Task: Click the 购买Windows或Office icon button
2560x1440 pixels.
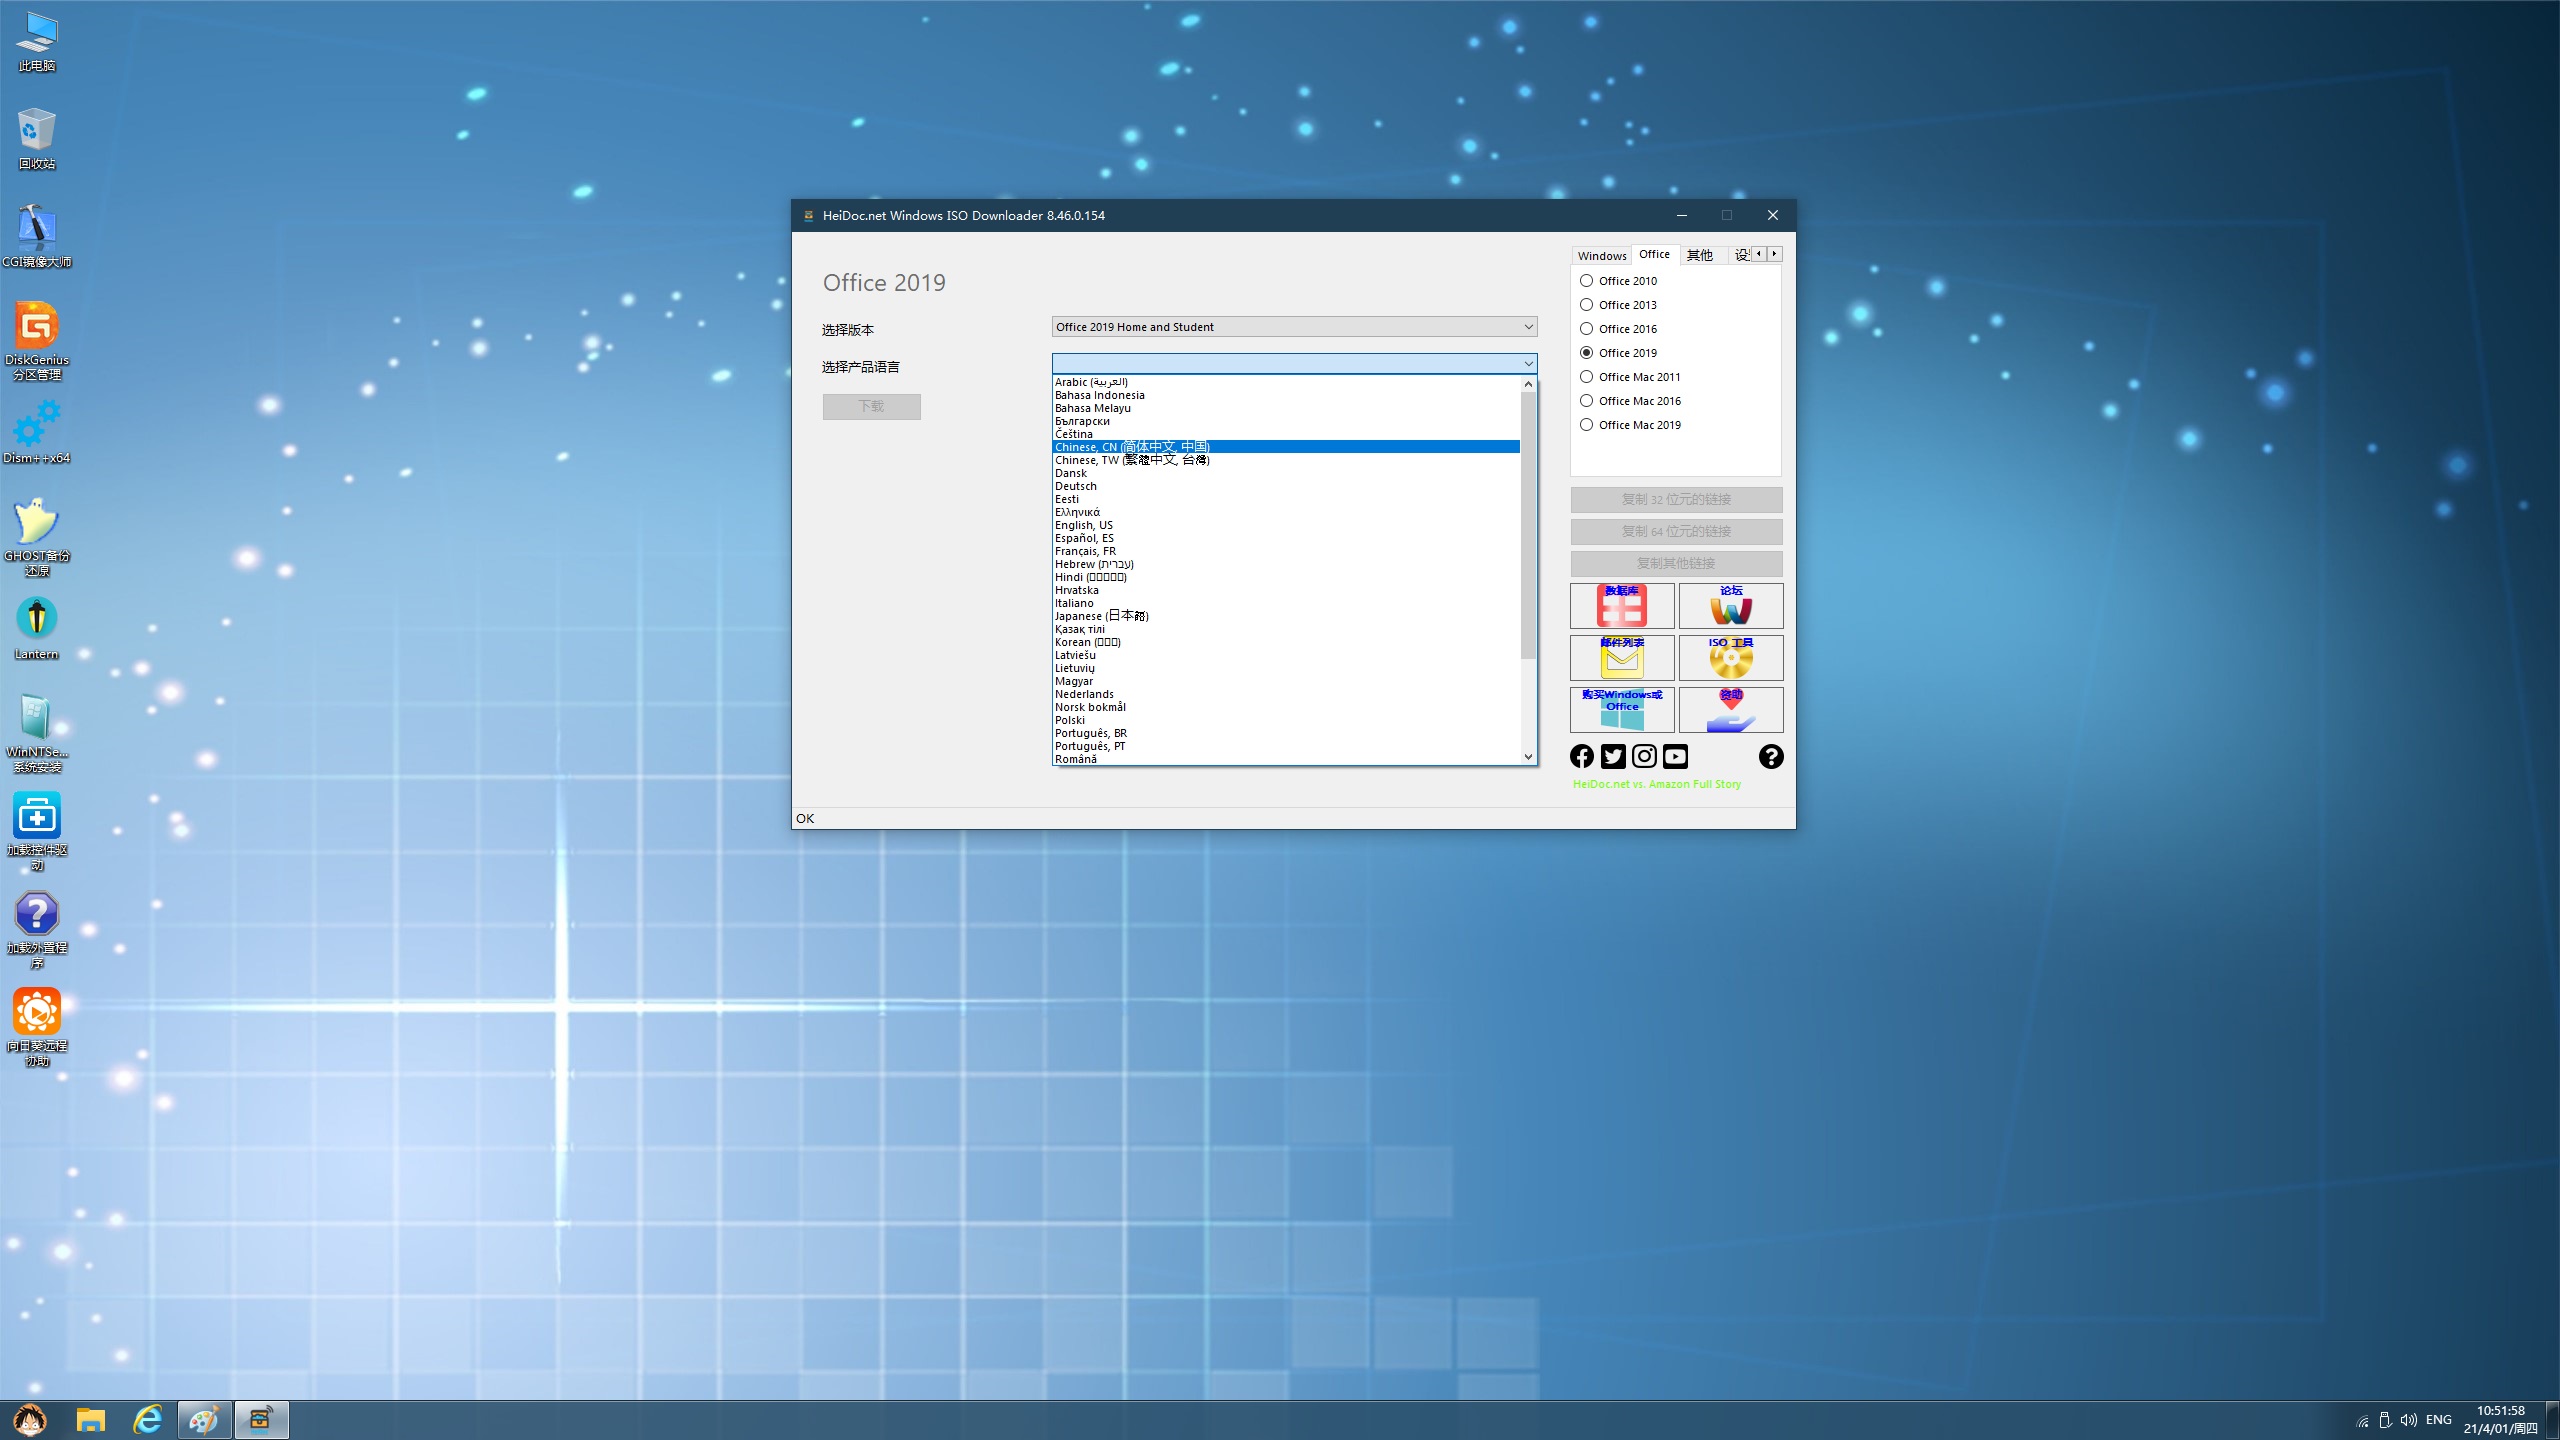Action: point(1622,710)
